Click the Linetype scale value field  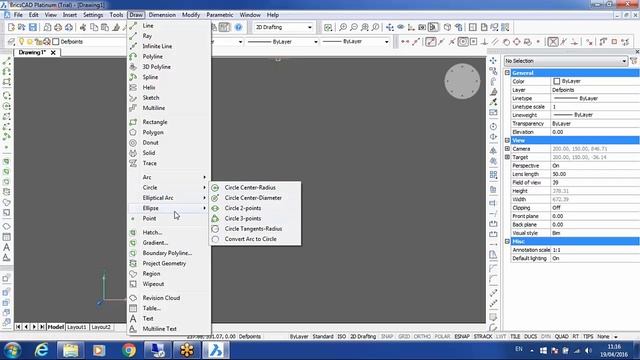click(x=595, y=107)
